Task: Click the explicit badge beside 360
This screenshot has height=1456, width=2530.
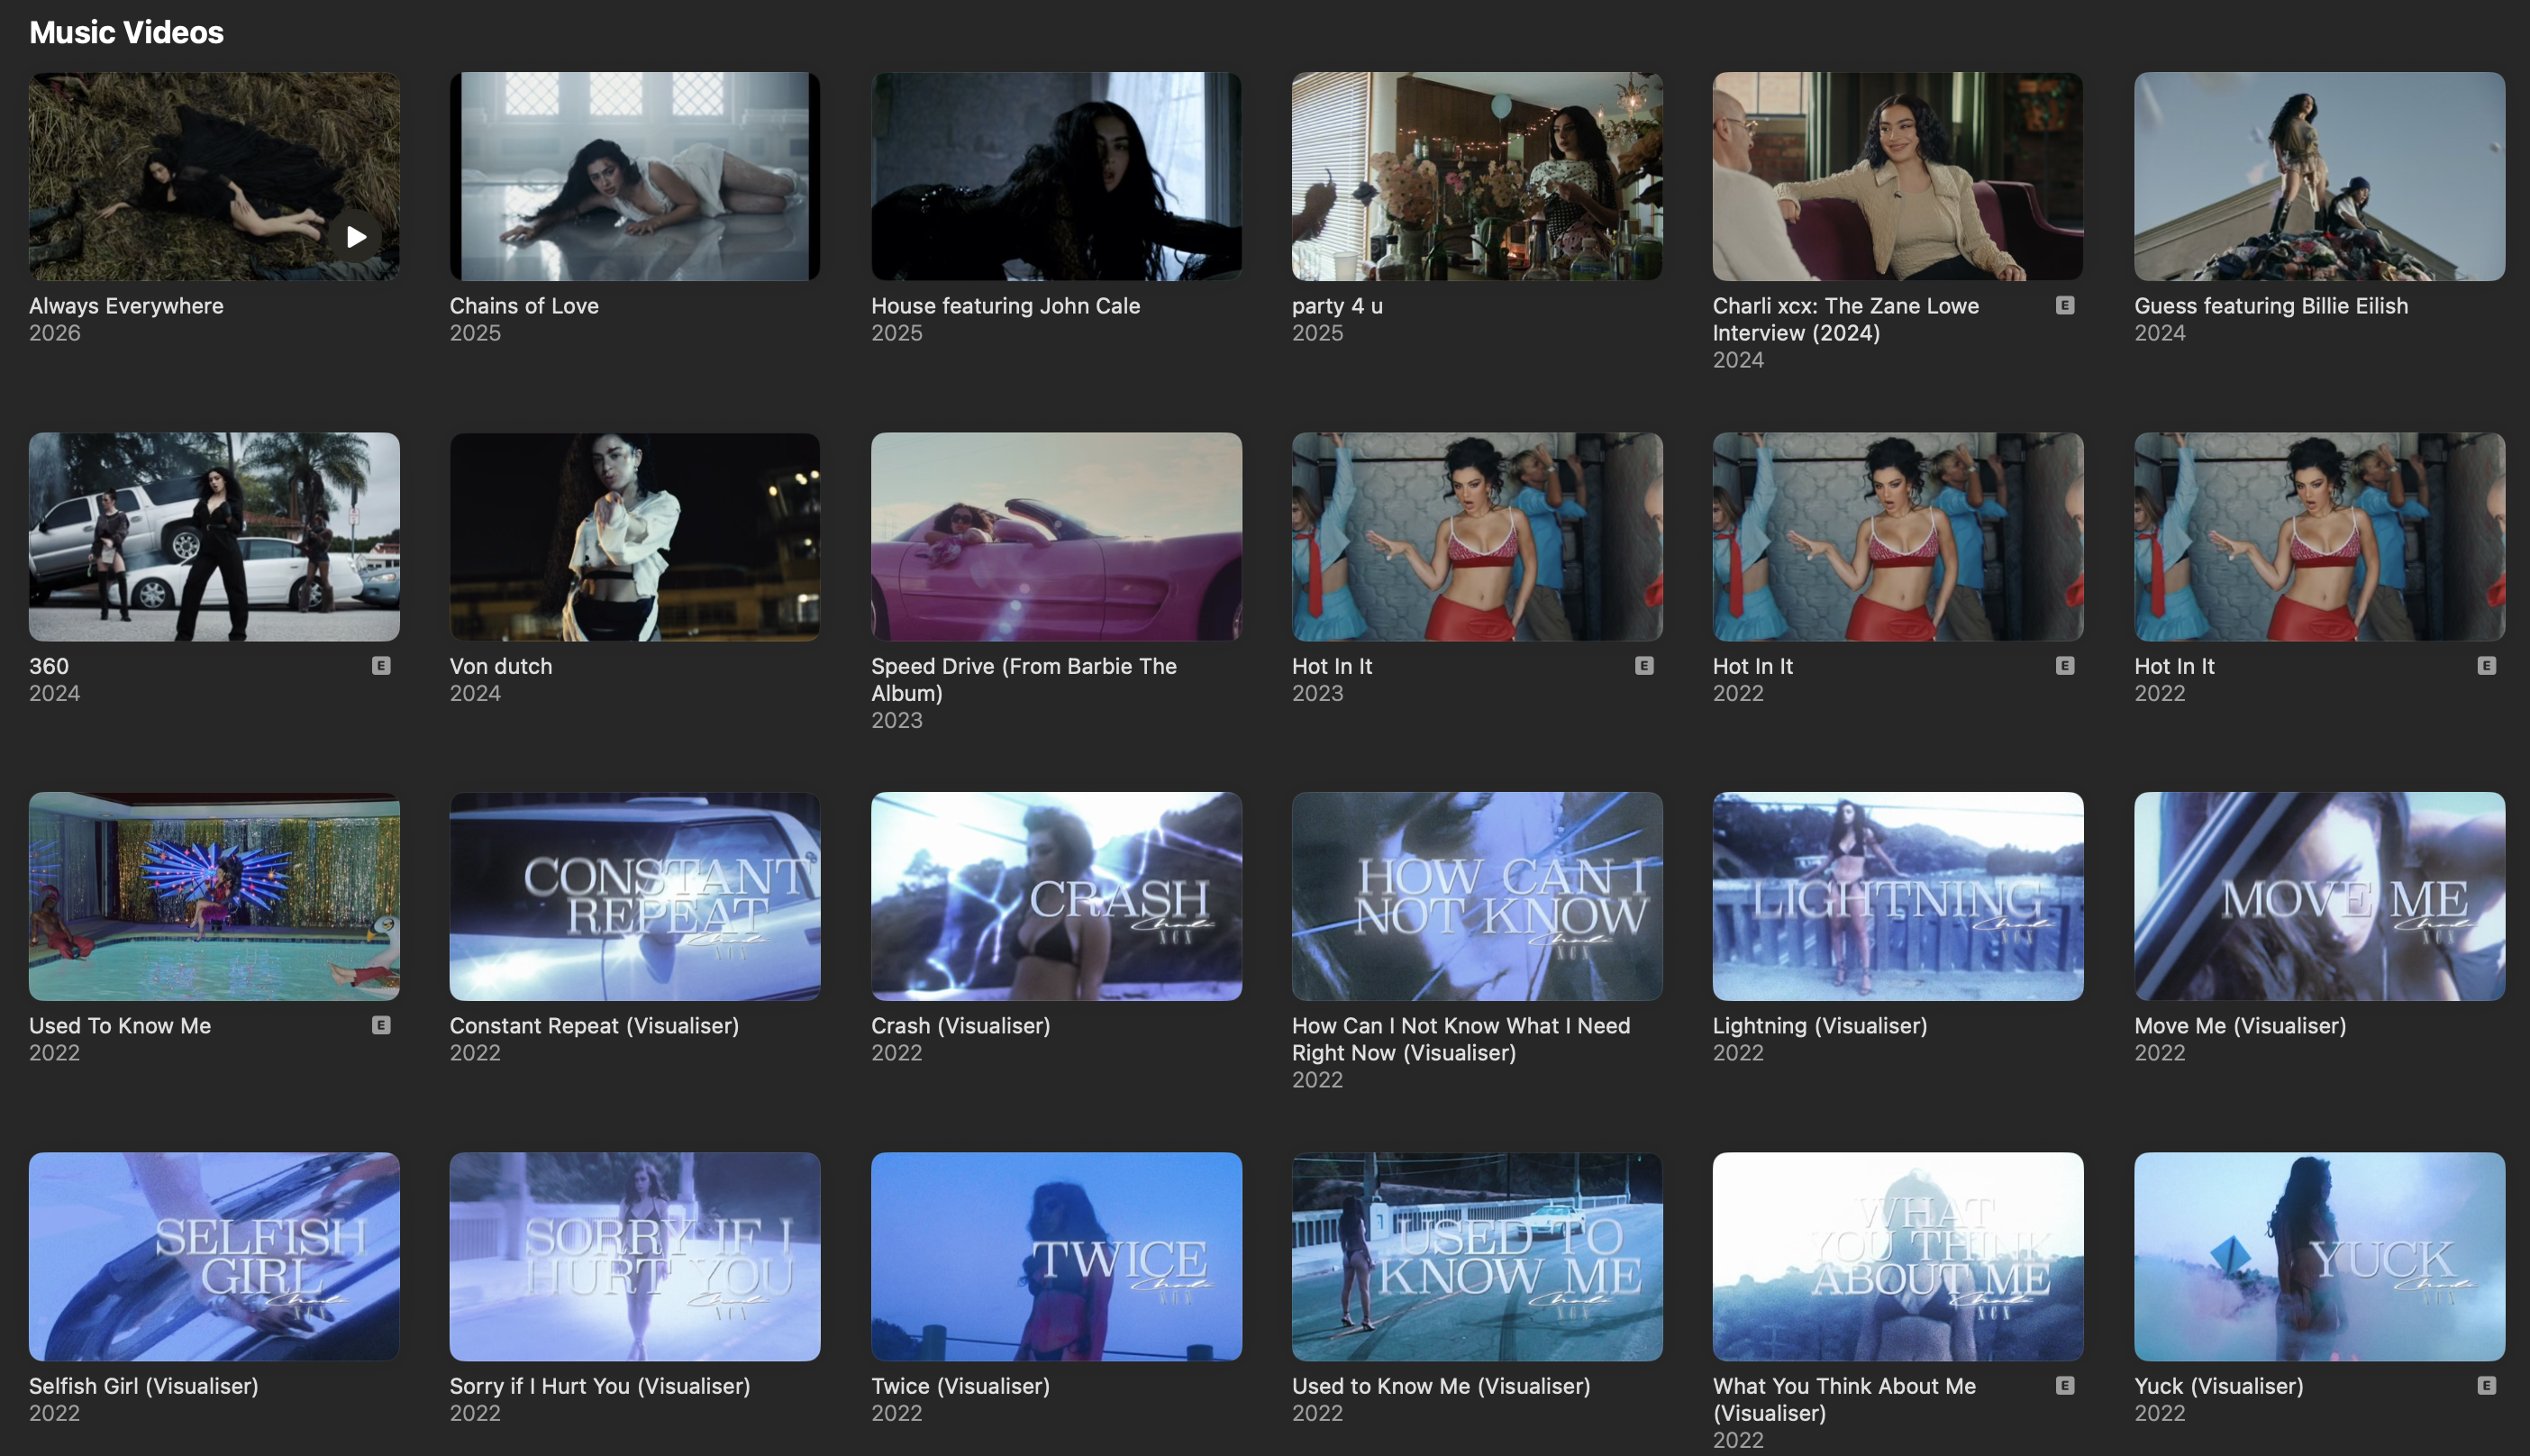Action: point(381,665)
